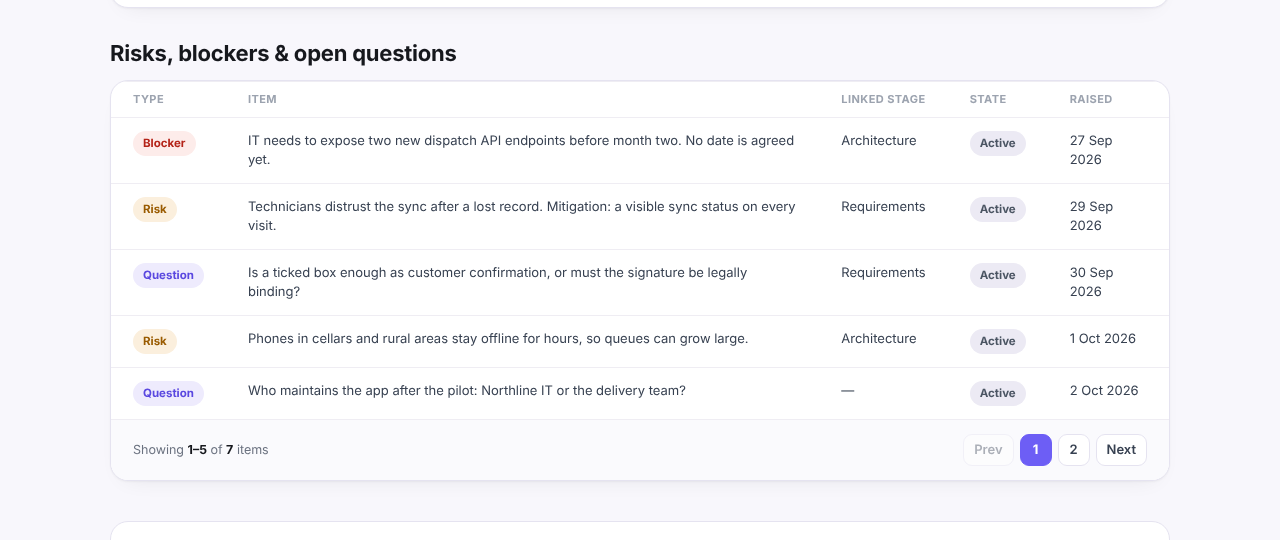1280x540 pixels.
Task: Click the Active state badge dated 27 Sep 2026
Action: pos(998,143)
